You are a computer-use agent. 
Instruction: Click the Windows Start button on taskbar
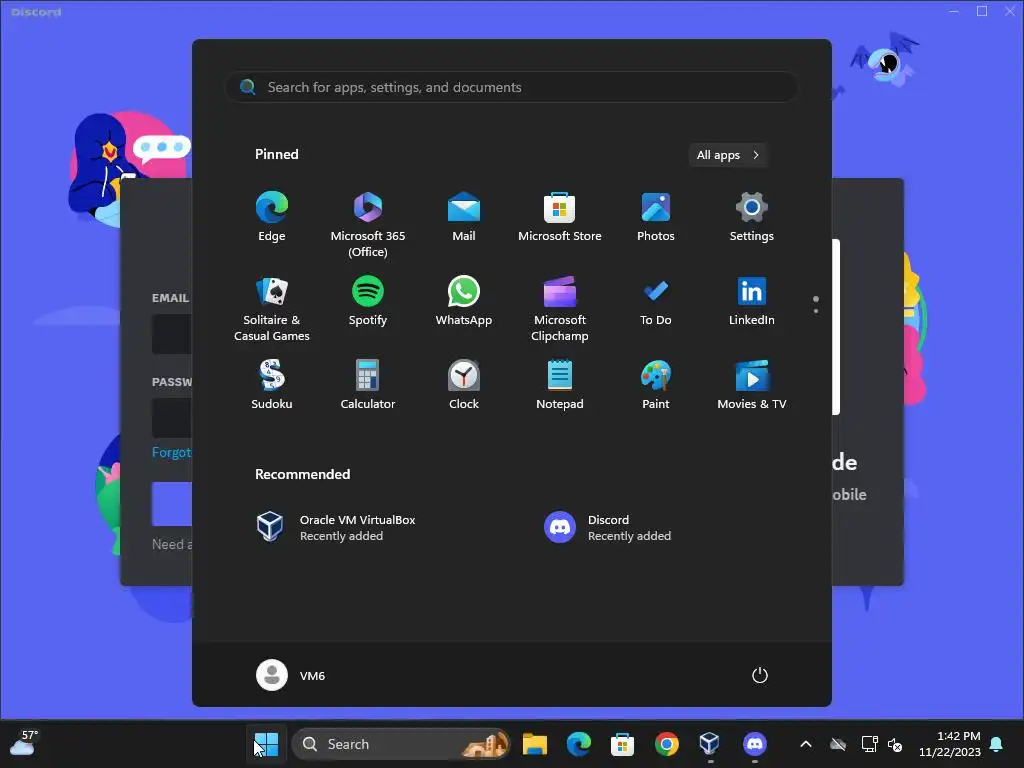point(266,744)
